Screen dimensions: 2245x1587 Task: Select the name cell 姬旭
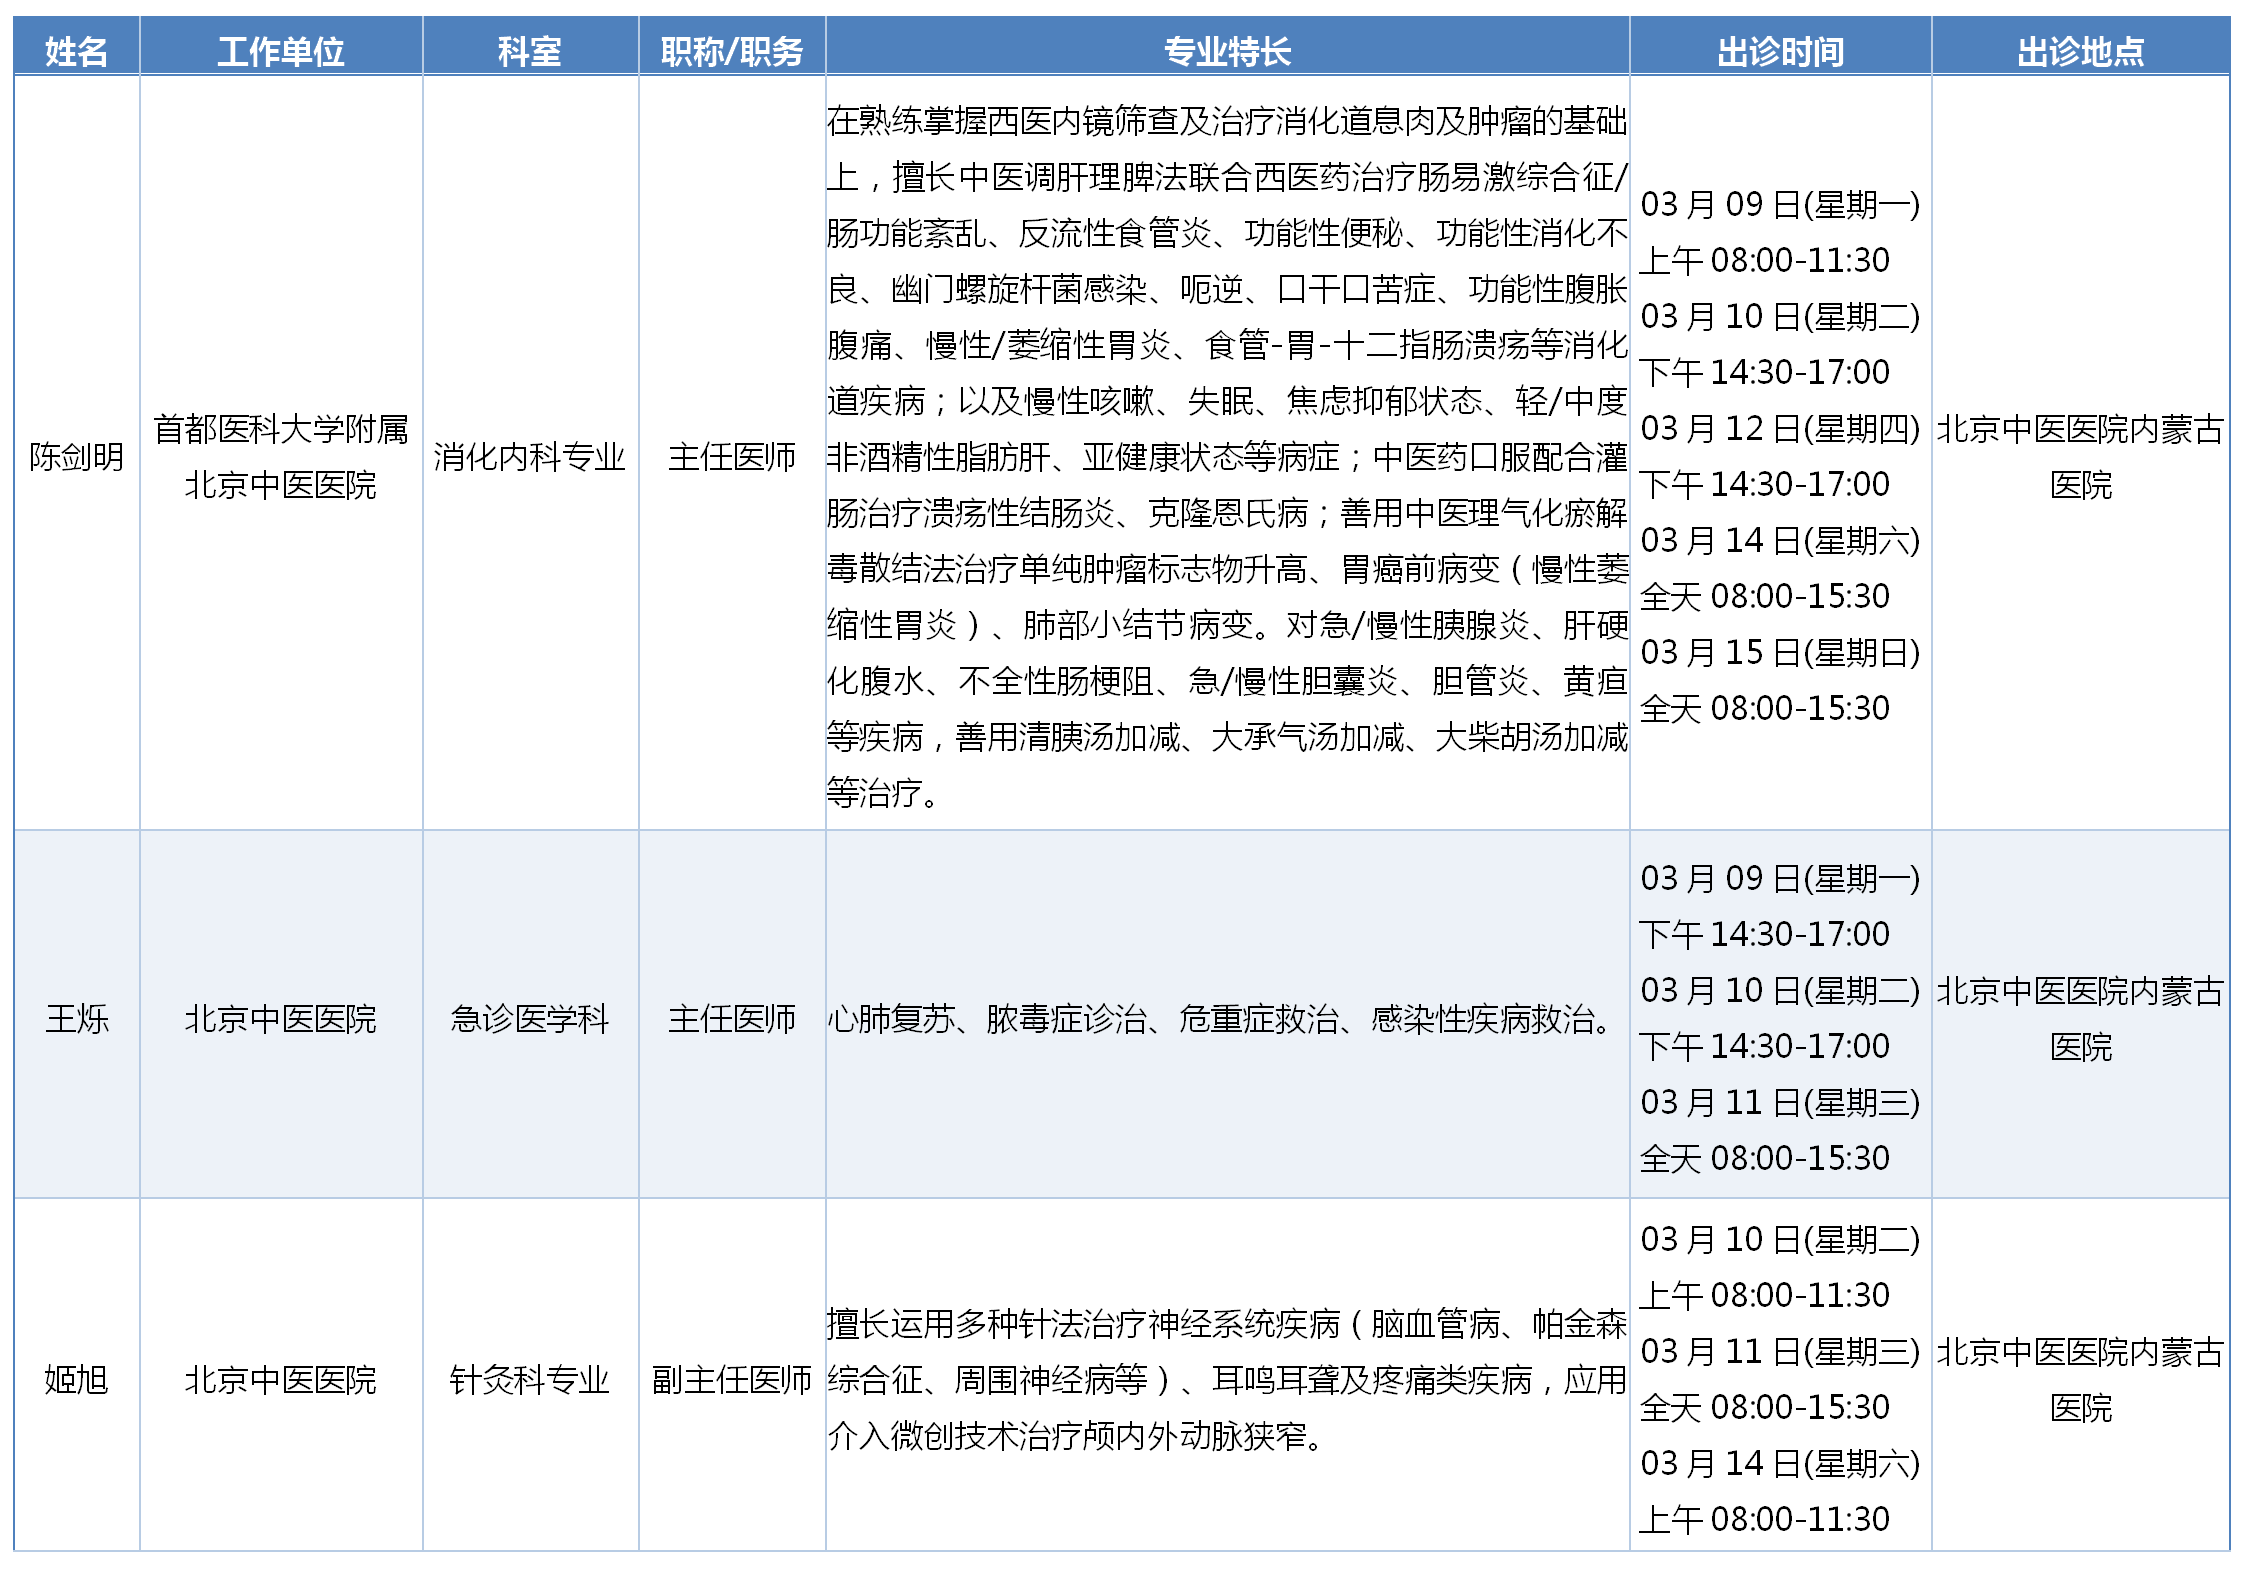point(76,1380)
